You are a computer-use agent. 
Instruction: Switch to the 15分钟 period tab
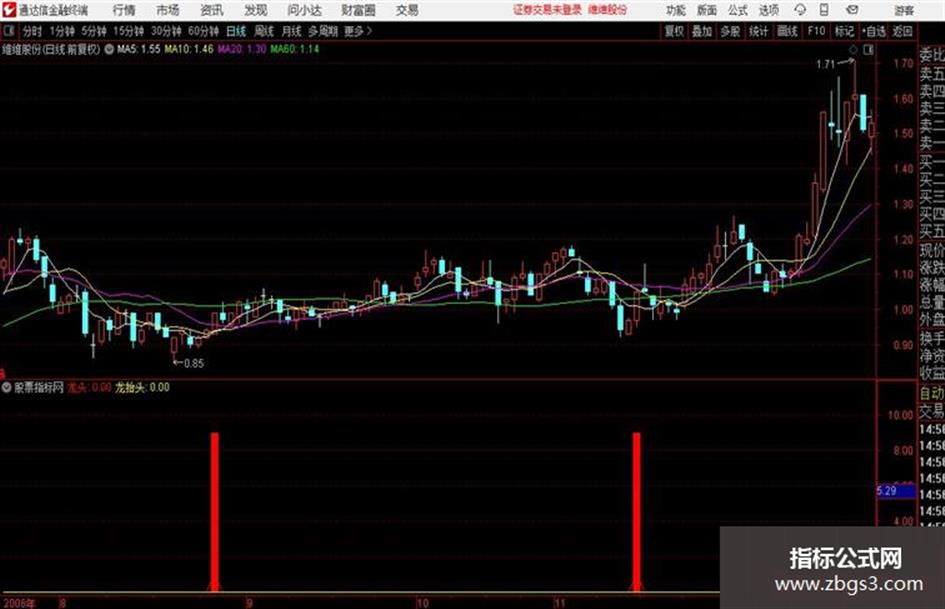click(129, 31)
